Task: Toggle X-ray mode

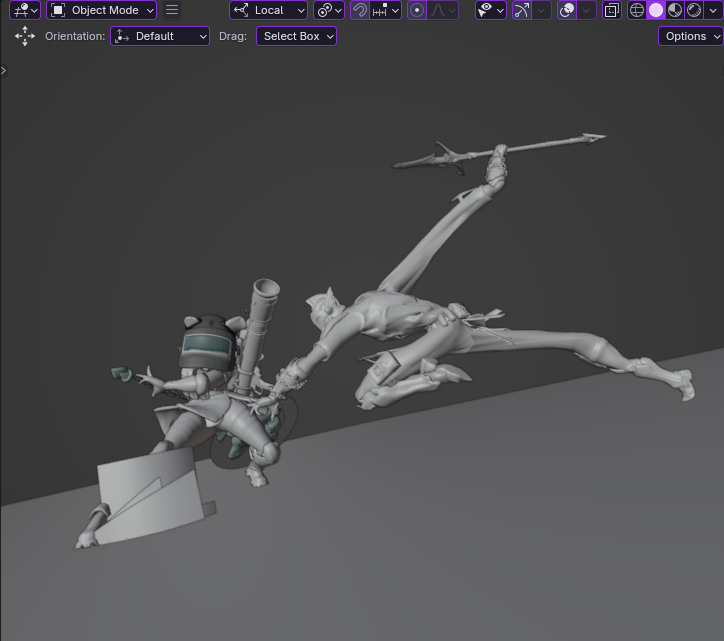Action: coord(611,10)
